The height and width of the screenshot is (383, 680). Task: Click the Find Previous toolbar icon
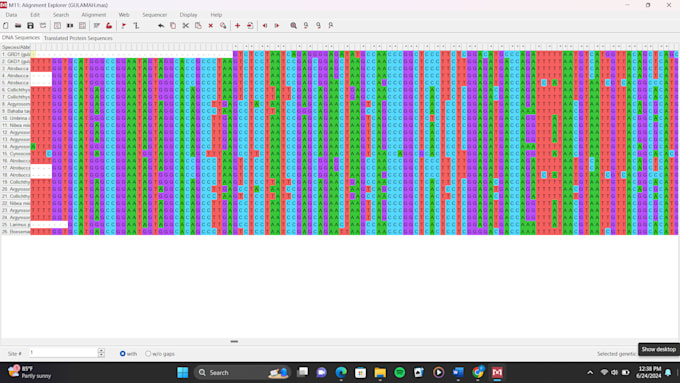click(x=306, y=26)
